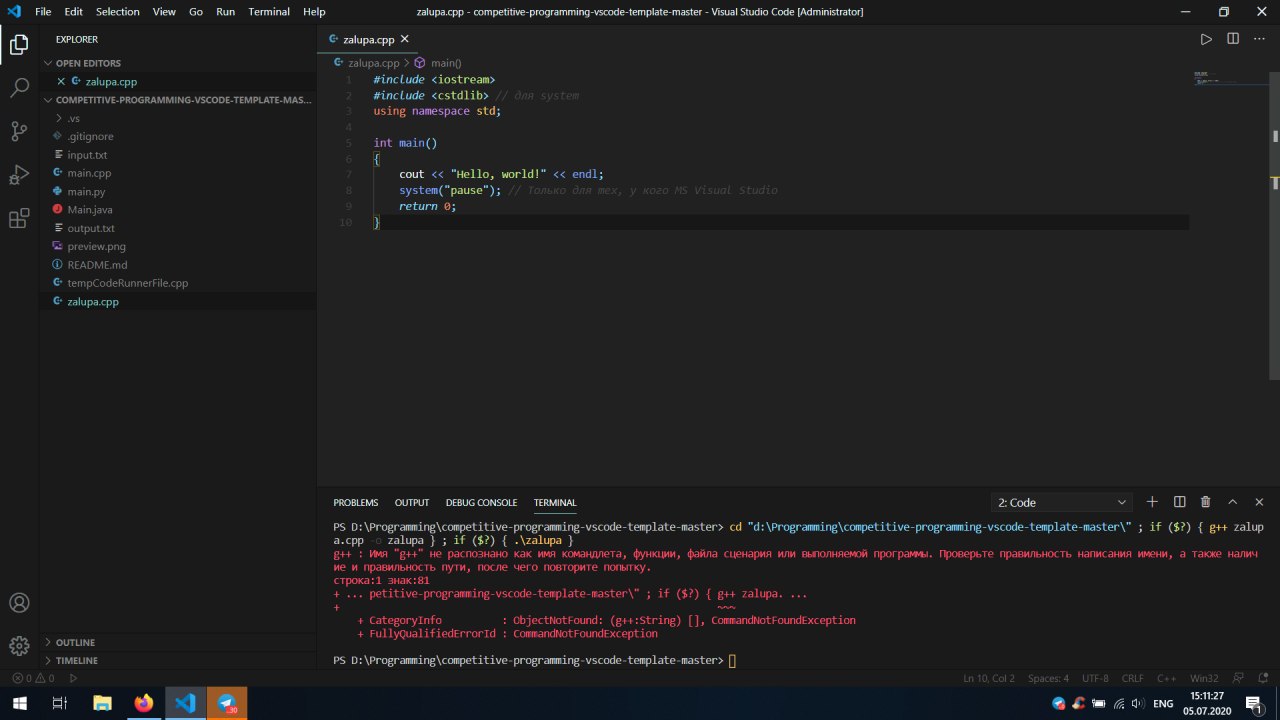1280x720 pixels.
Task: Open the Manage gear menu
Action: point(19,646)
